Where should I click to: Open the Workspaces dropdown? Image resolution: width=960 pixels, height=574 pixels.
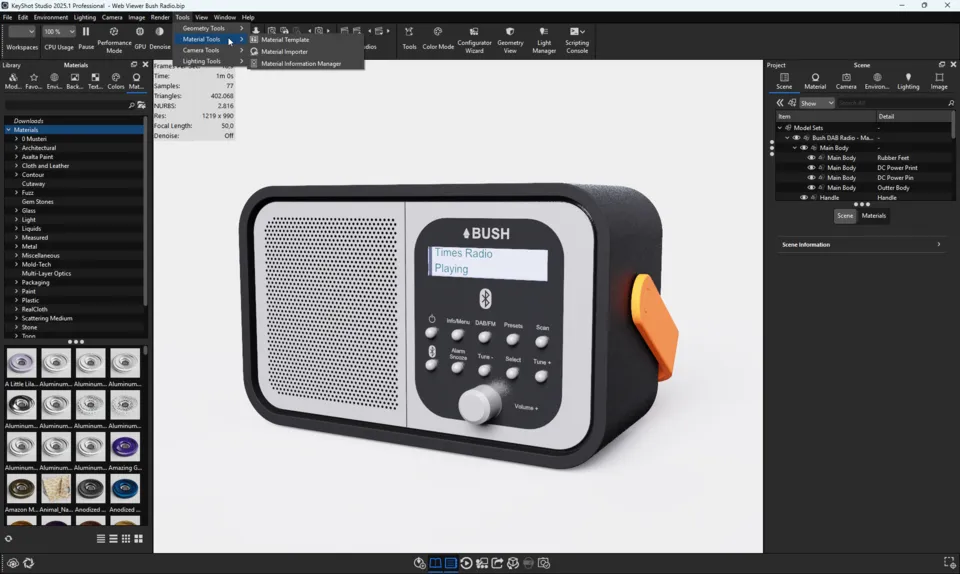(x=22, y=32)
